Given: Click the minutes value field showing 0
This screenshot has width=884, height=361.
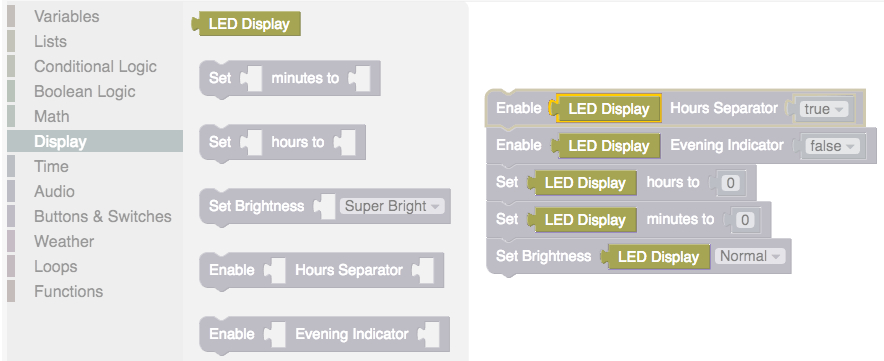Looking at the screenshot, I should (x=745, y=220).
